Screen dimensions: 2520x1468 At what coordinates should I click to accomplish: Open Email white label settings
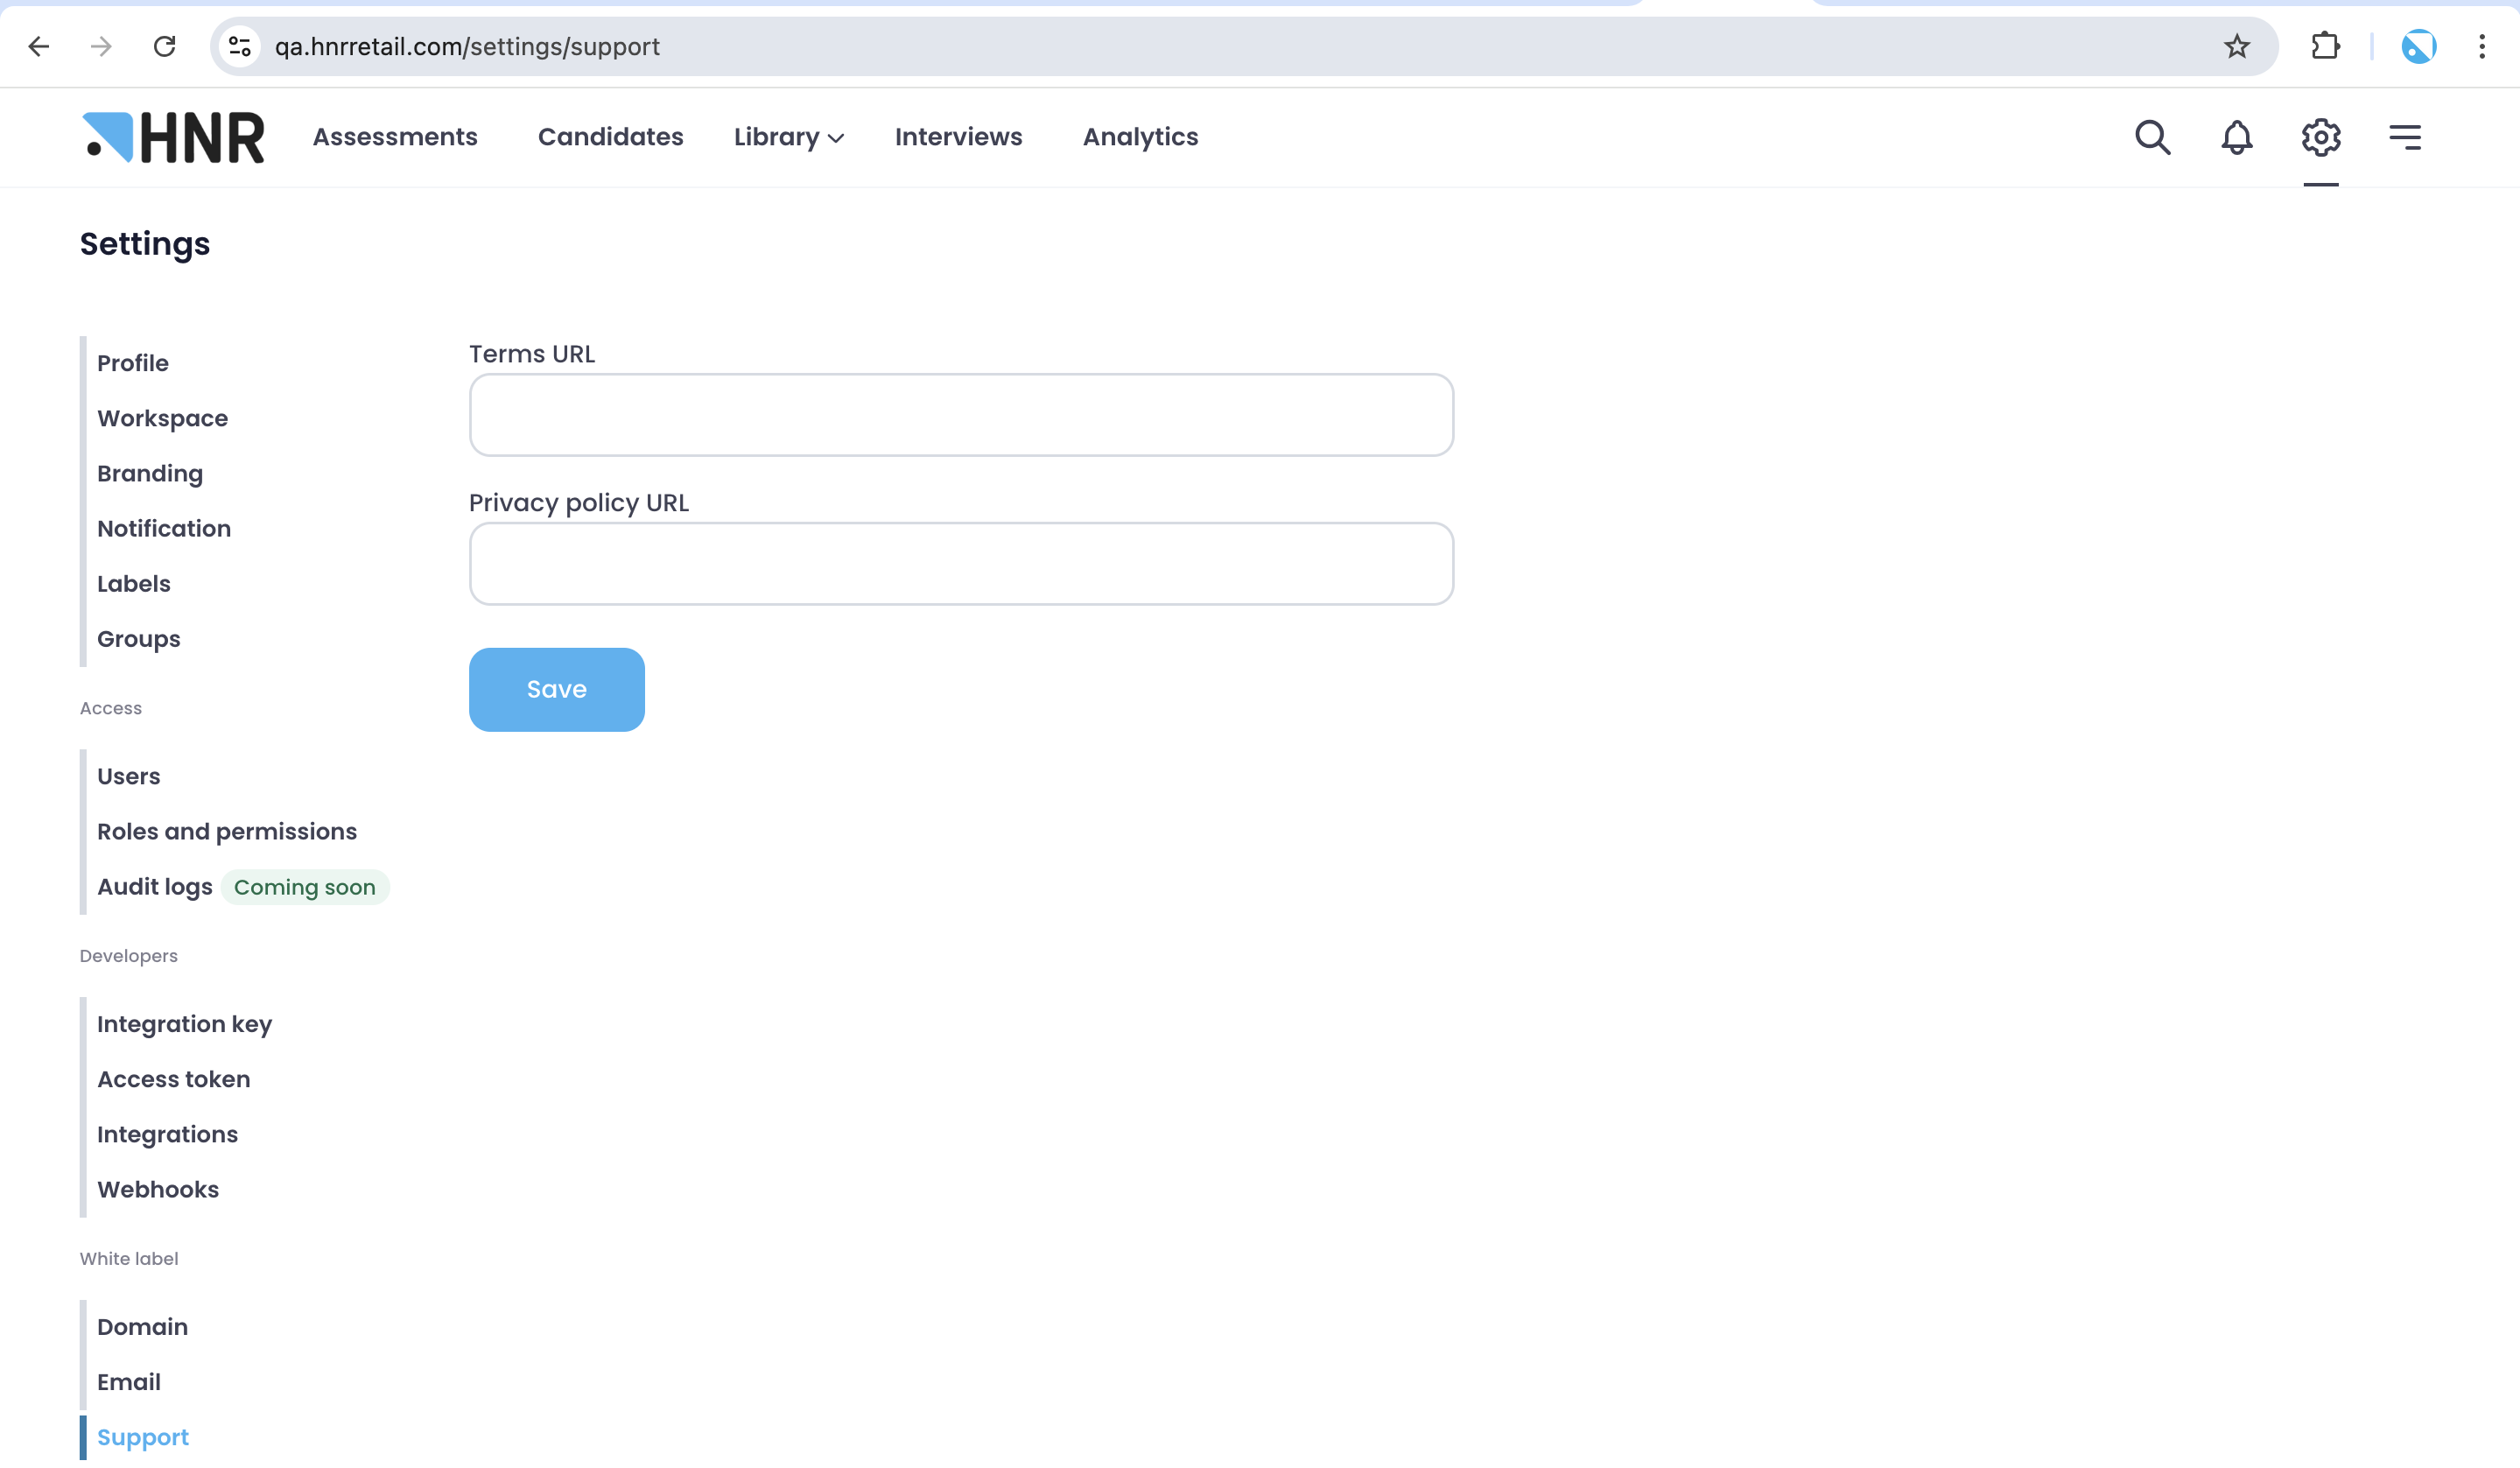(x=129, y=1381)
